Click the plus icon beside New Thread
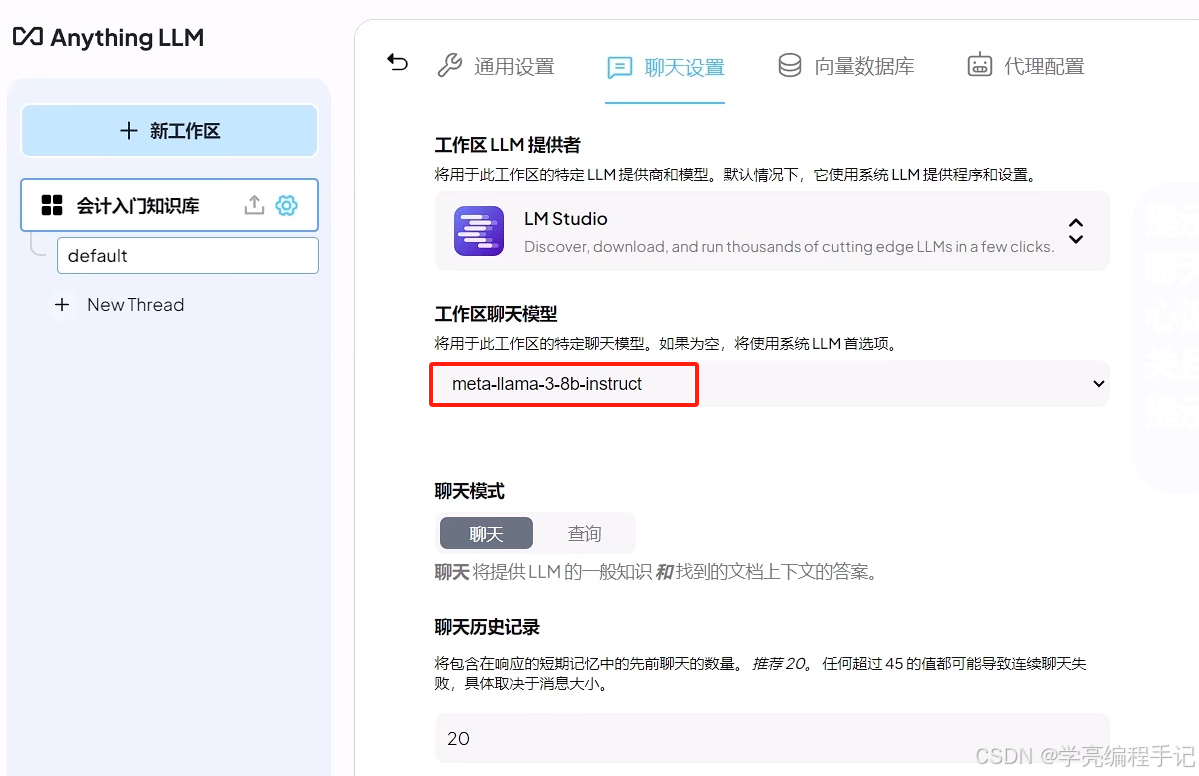Image resolution: width=1199 pixels, height=776 pixels. click(62, 305)
